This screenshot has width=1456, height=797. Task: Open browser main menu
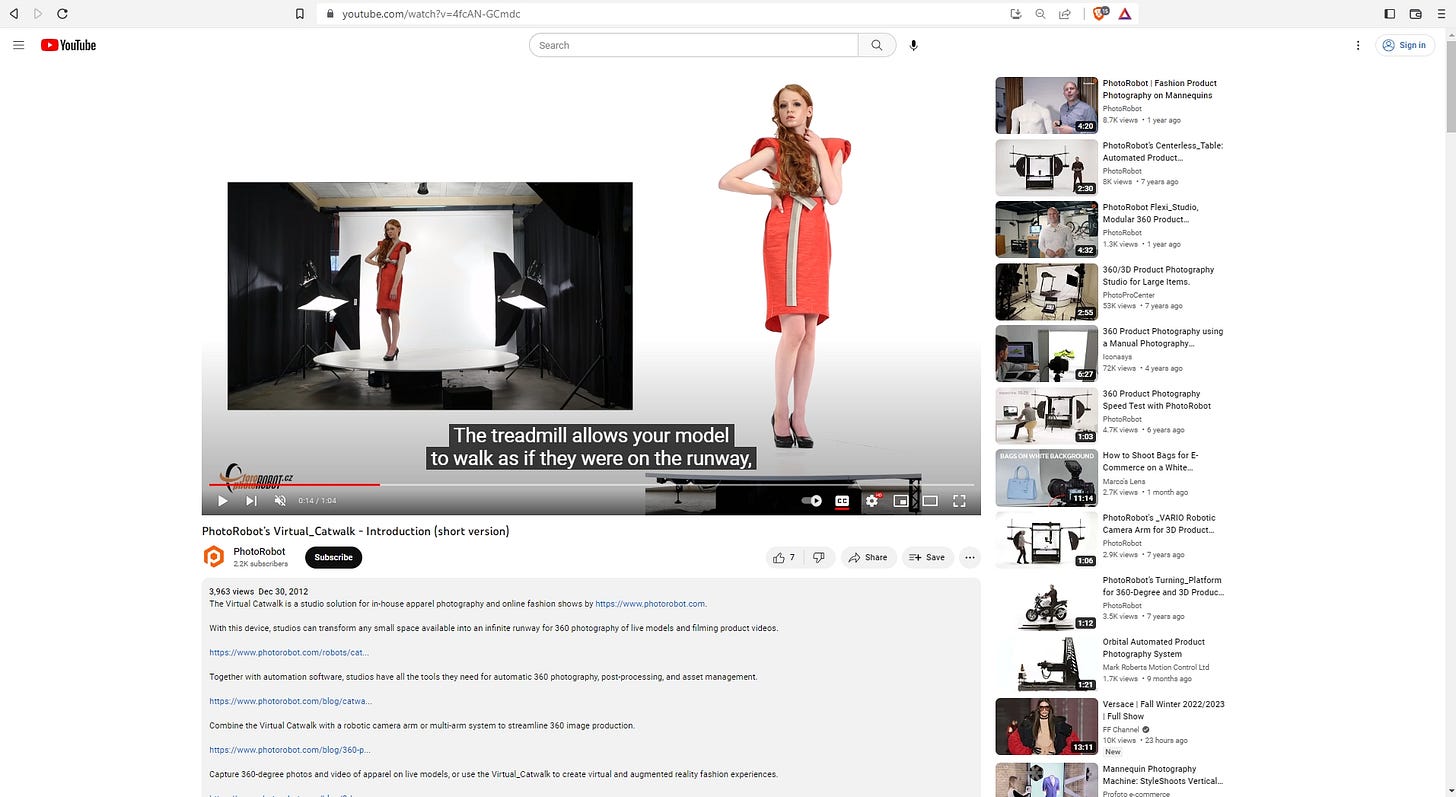(1441, 14)
